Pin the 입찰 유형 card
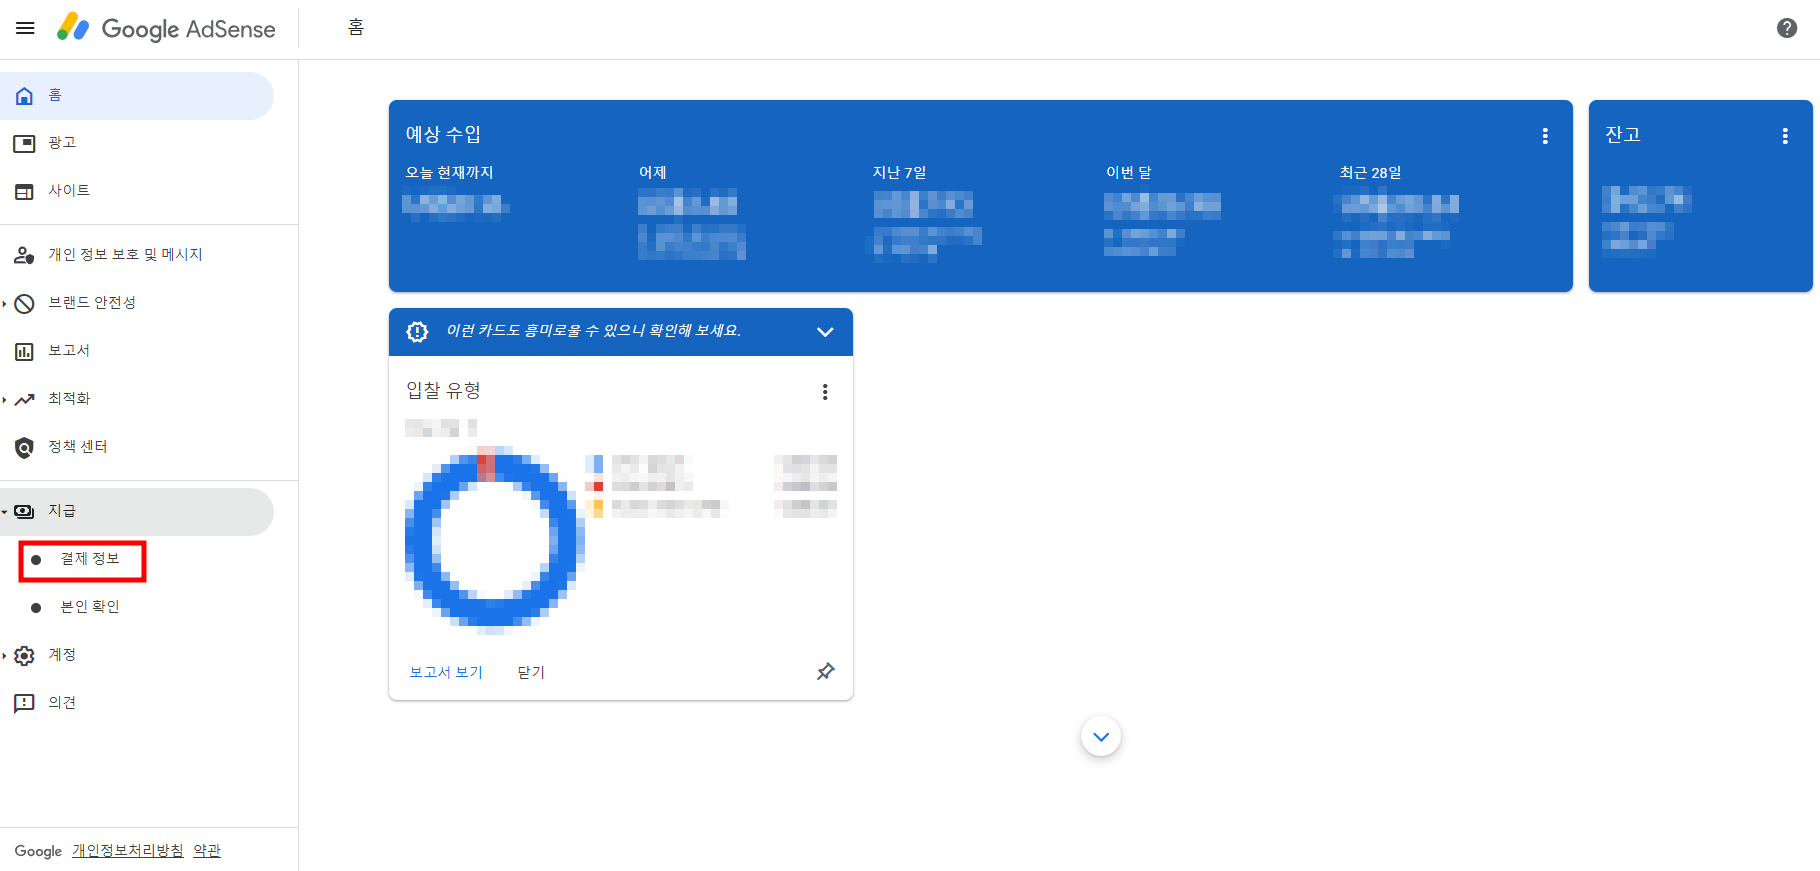 click(825, 672)
